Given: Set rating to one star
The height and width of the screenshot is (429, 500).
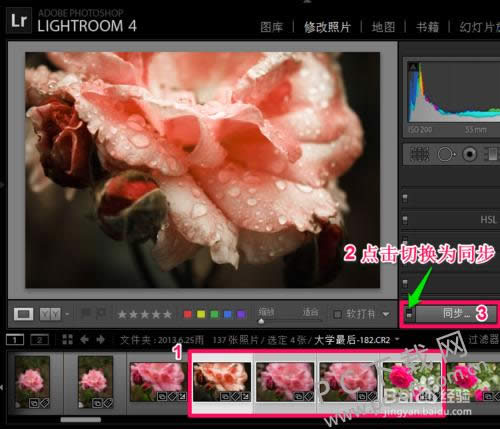Looking at the screenshot, I should pyautogui.click(x=122, y=314).
